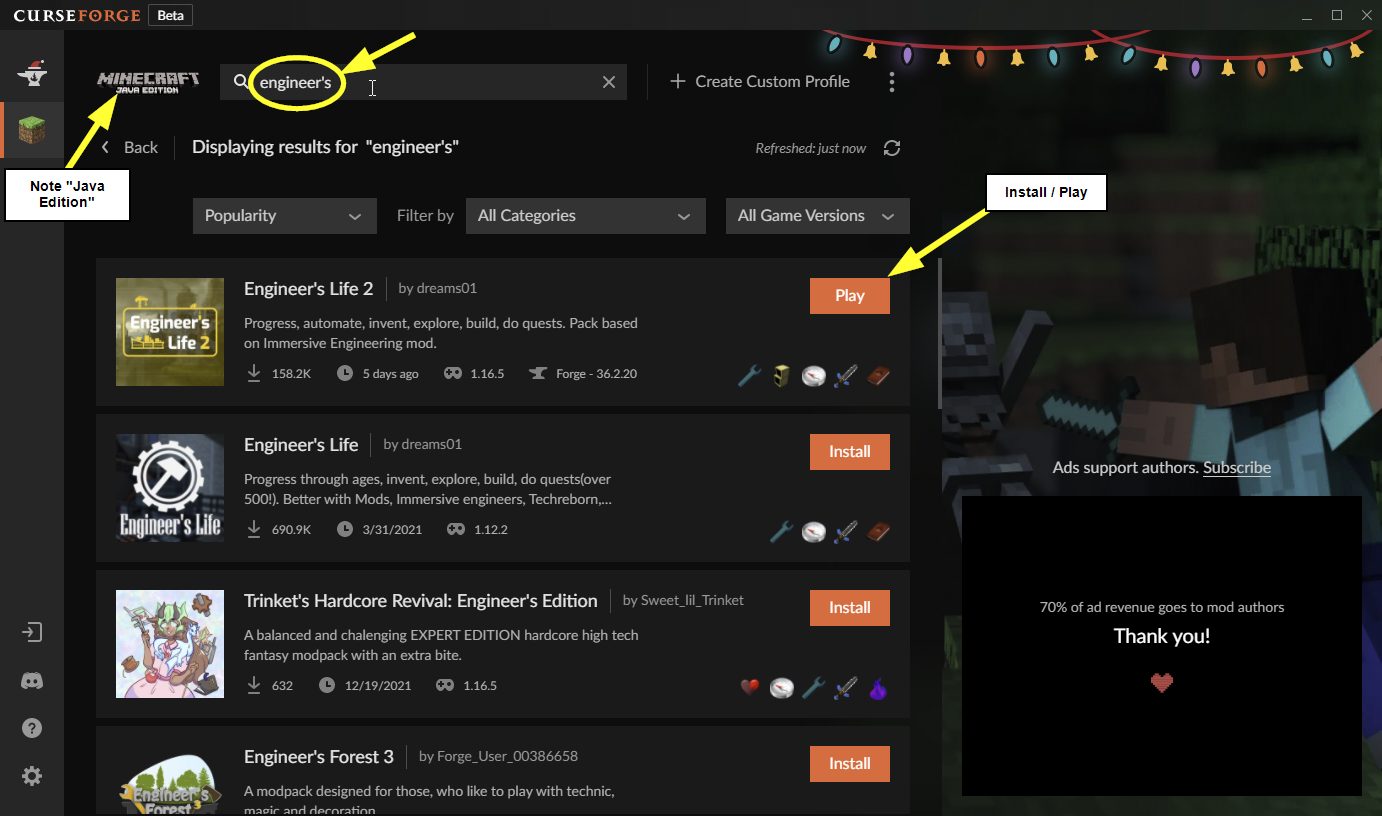The height and width of the screenshot is (816, 1382).
Task: Click the "690.9K" download count
Action: coord(291,530)
